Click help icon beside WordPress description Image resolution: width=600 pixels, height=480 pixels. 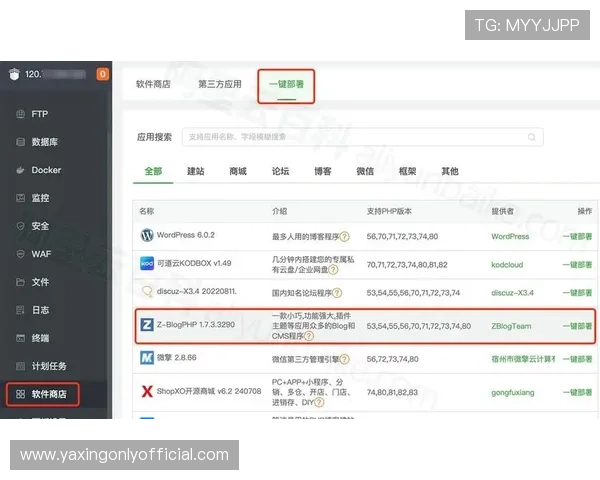click(344, 237)
